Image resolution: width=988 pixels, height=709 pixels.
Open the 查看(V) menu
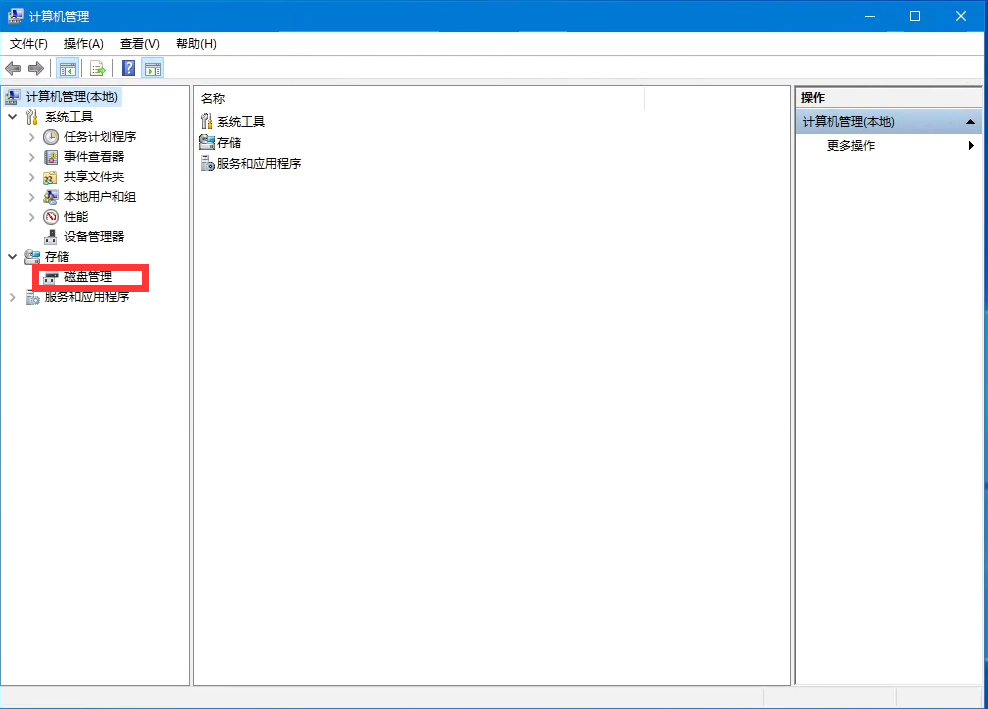click(139, 44)
